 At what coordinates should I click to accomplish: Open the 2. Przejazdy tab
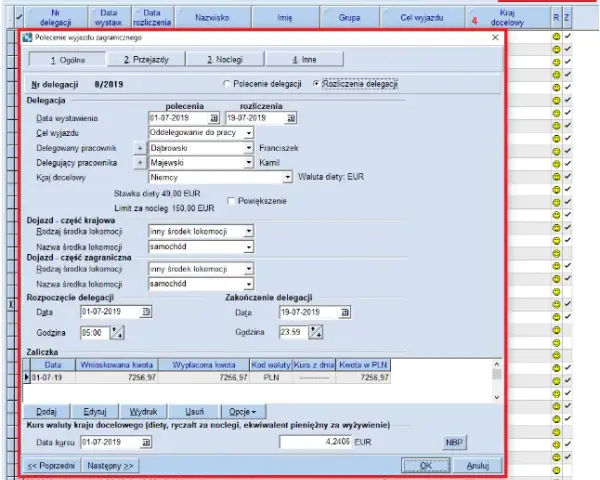click(147, 60)
